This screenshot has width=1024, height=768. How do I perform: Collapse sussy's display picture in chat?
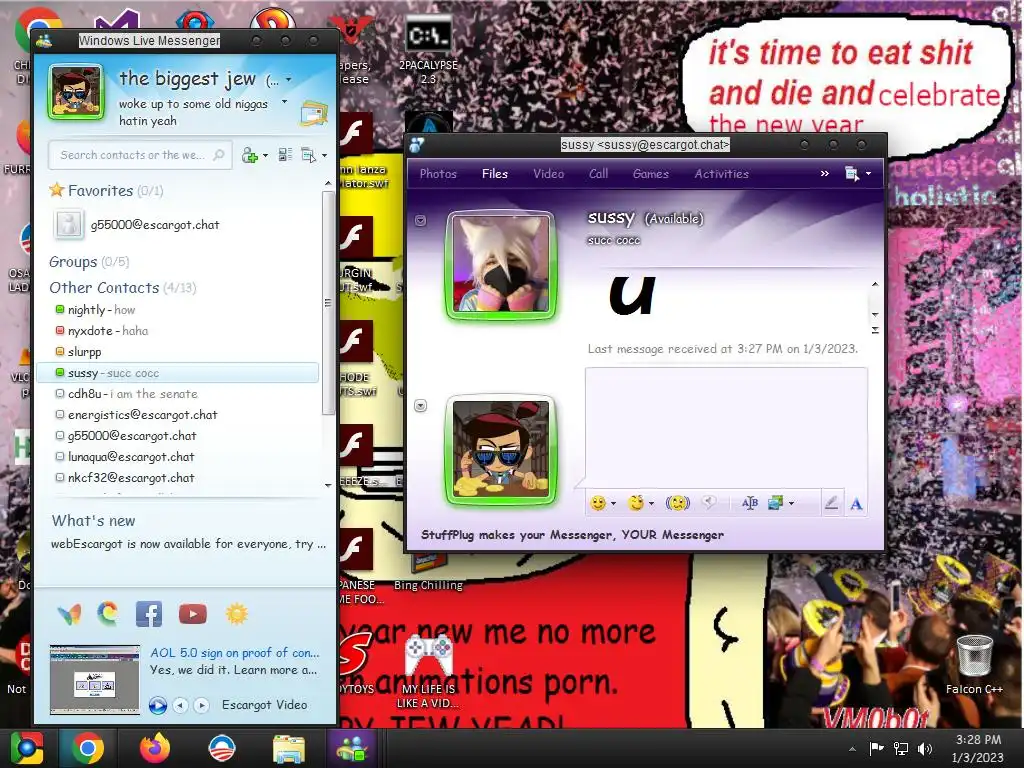421,221
